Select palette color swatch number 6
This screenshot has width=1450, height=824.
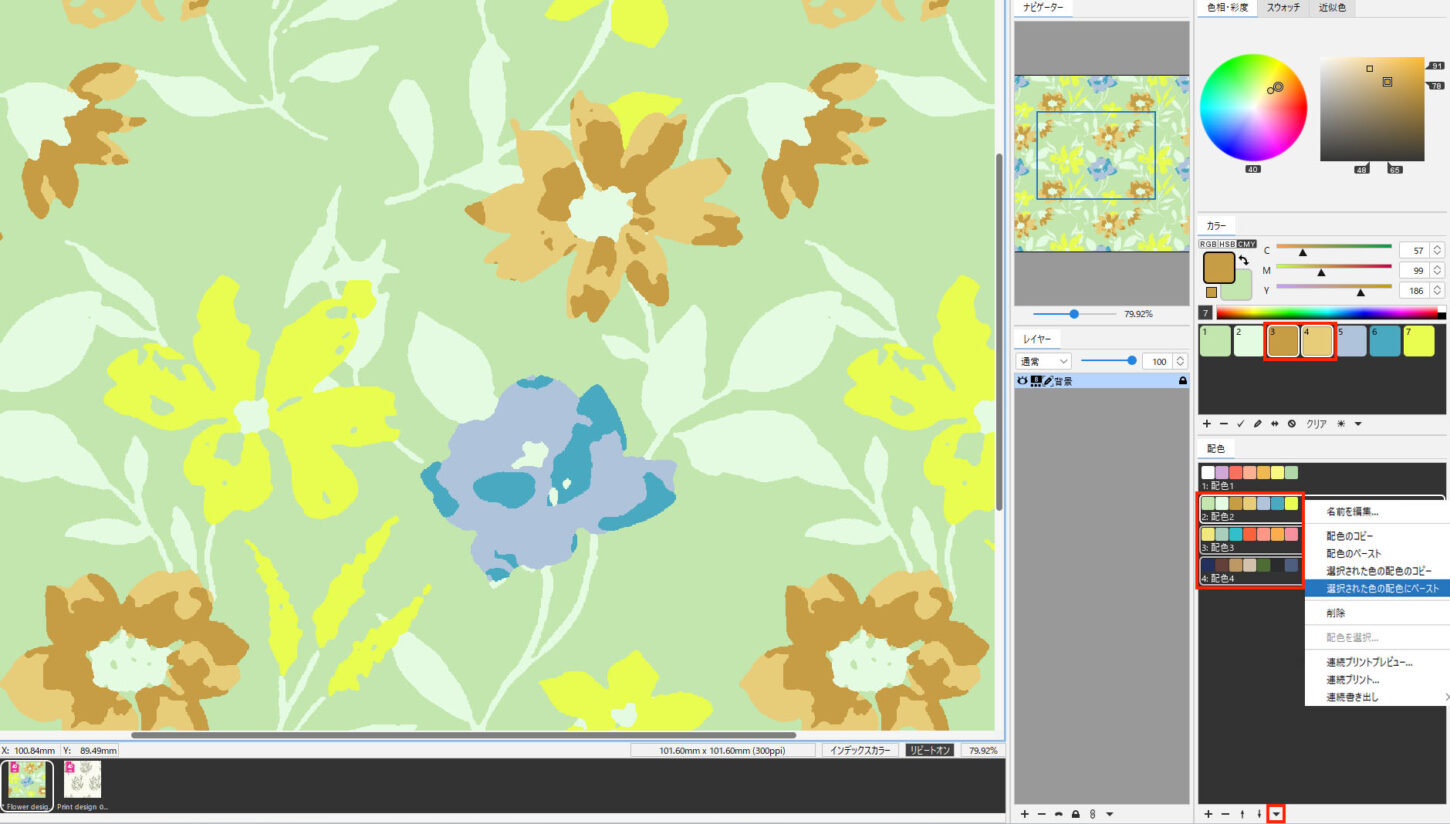(x=1385, y=341)
